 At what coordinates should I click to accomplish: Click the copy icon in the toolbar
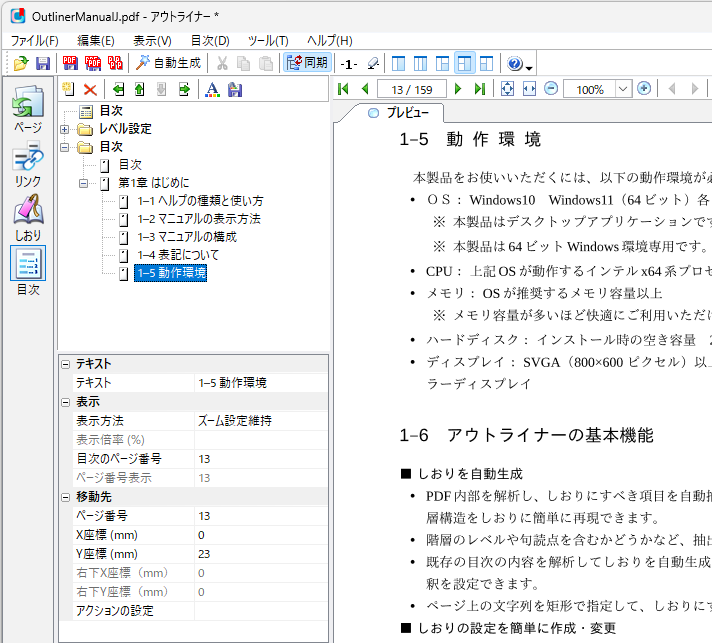(x=244, y=63)
